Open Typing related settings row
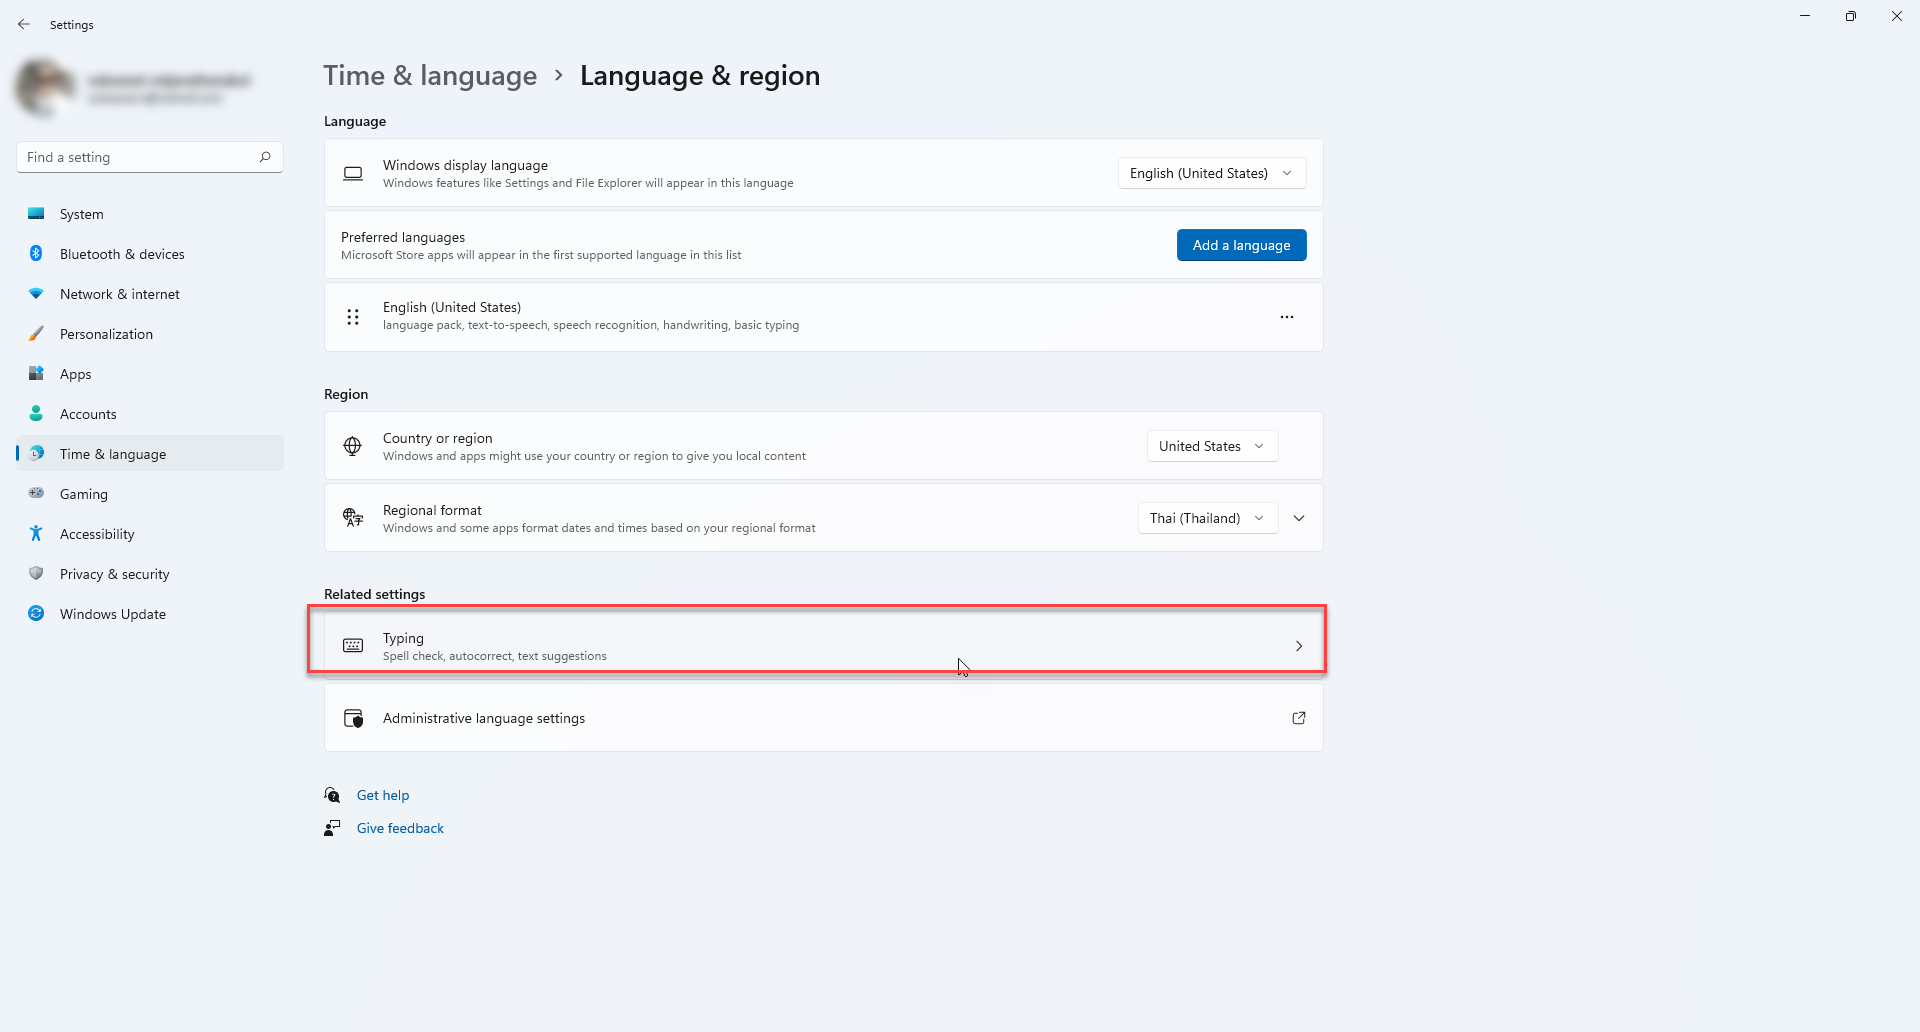Screen dimensions: 1920x1032 824,646
